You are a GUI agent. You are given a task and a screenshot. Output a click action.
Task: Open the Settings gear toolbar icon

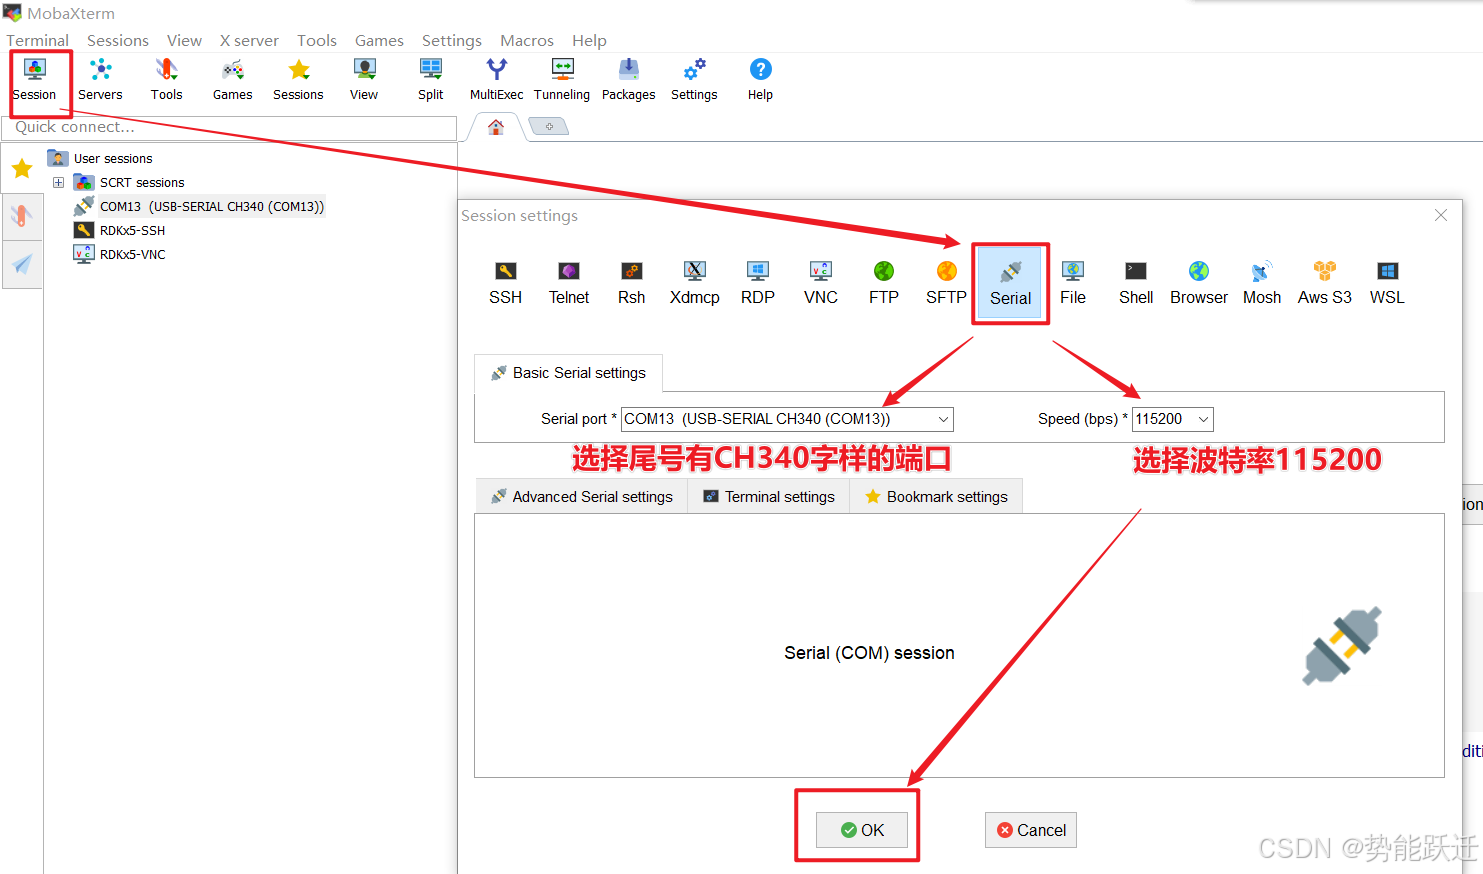coord(694,80)
